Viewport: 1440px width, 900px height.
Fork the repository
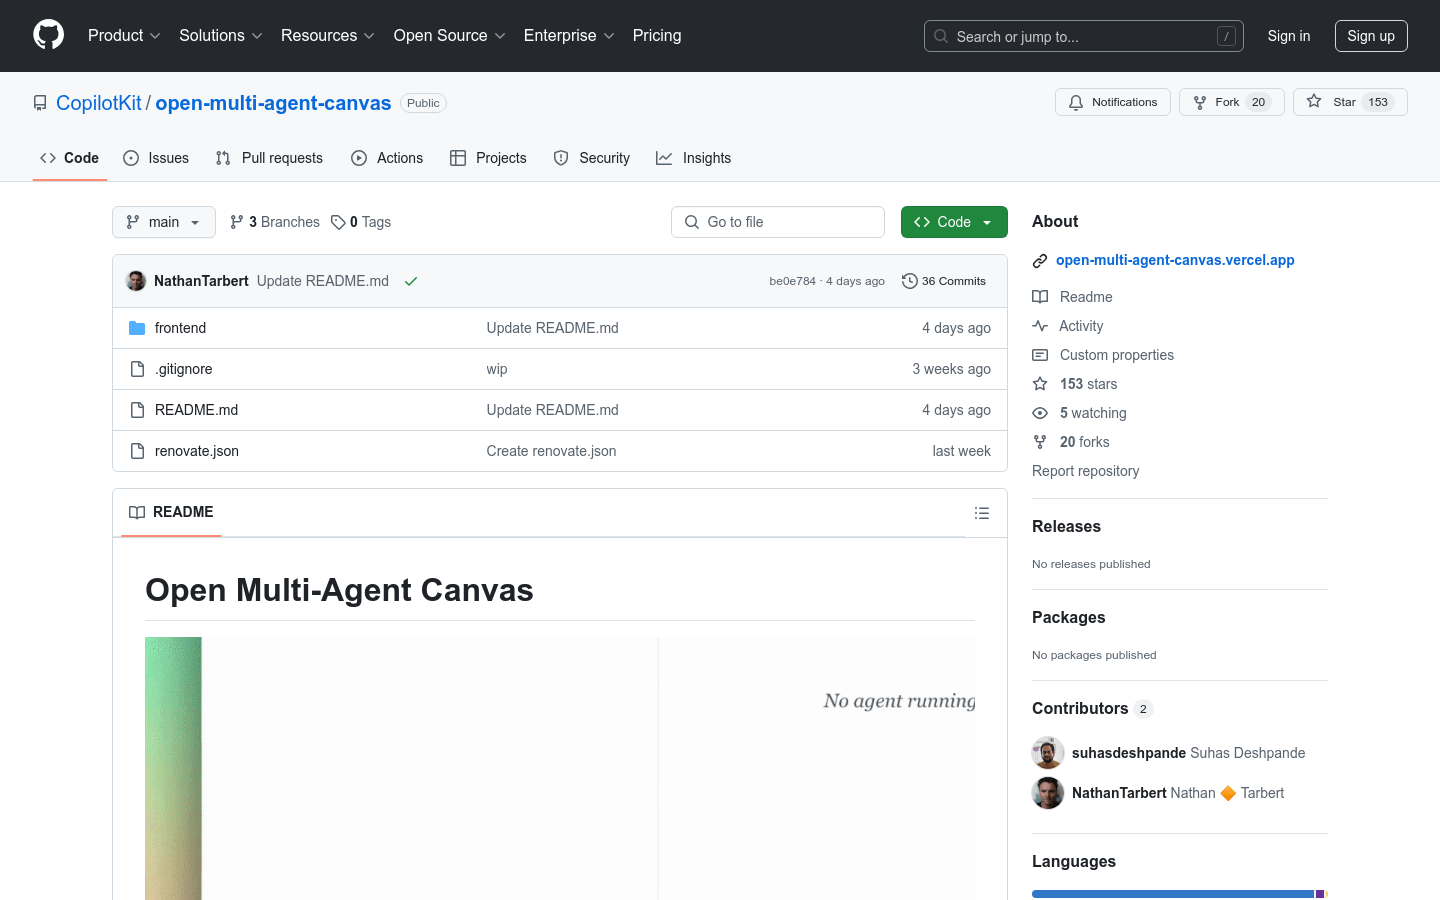point(1217,102)
